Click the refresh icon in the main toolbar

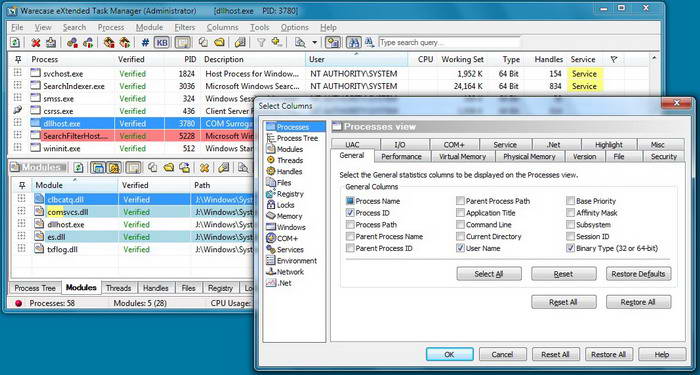pos(15,42)
